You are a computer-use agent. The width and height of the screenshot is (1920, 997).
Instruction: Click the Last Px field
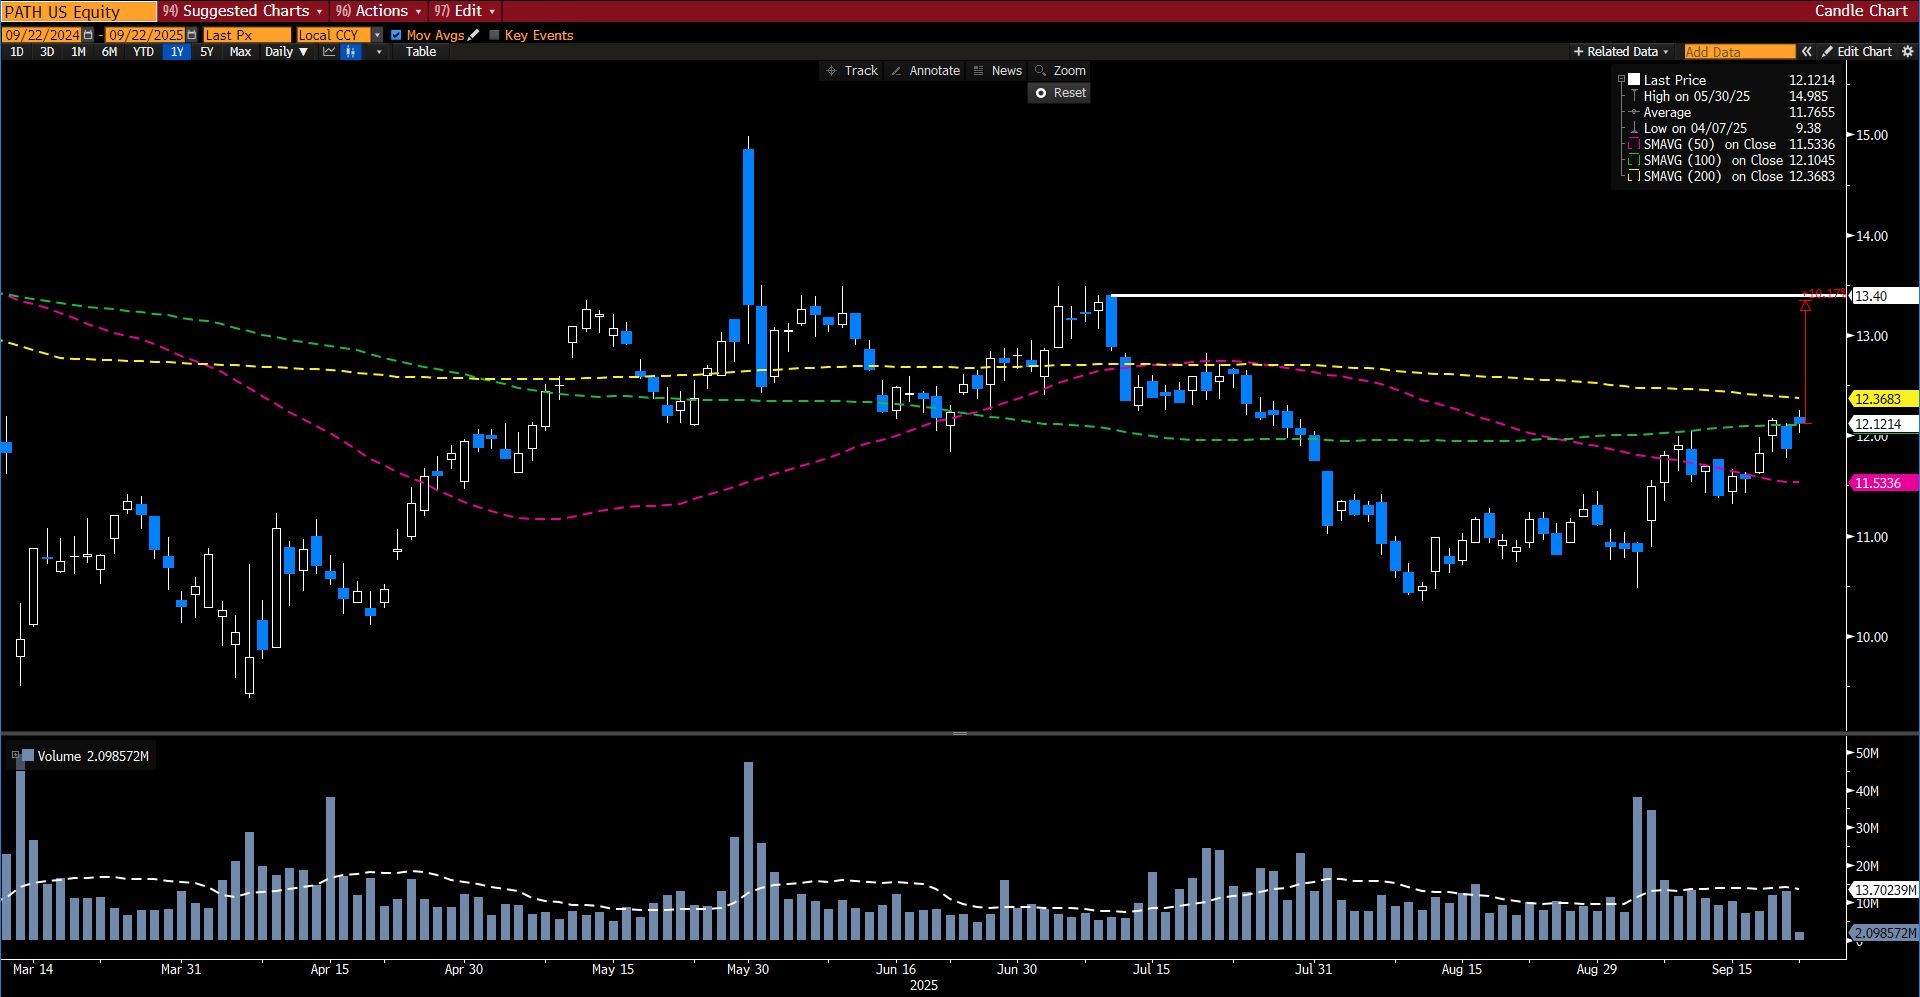point(247,35)
